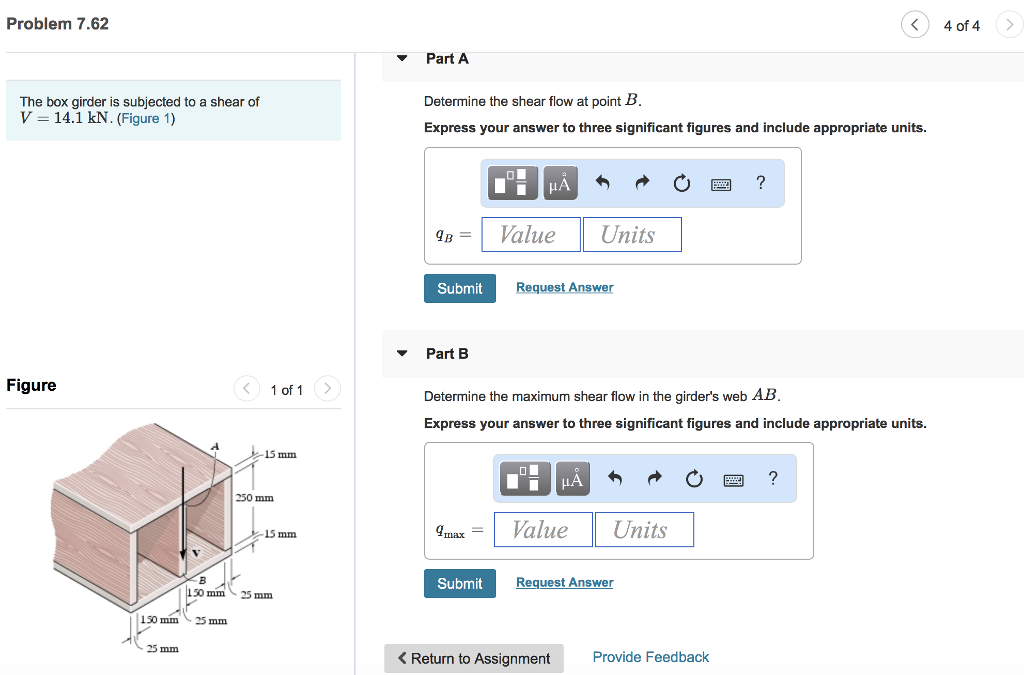Open the equation templates icon in Part A
This screenshot has width=1024, height=675.
coord(511,183)
